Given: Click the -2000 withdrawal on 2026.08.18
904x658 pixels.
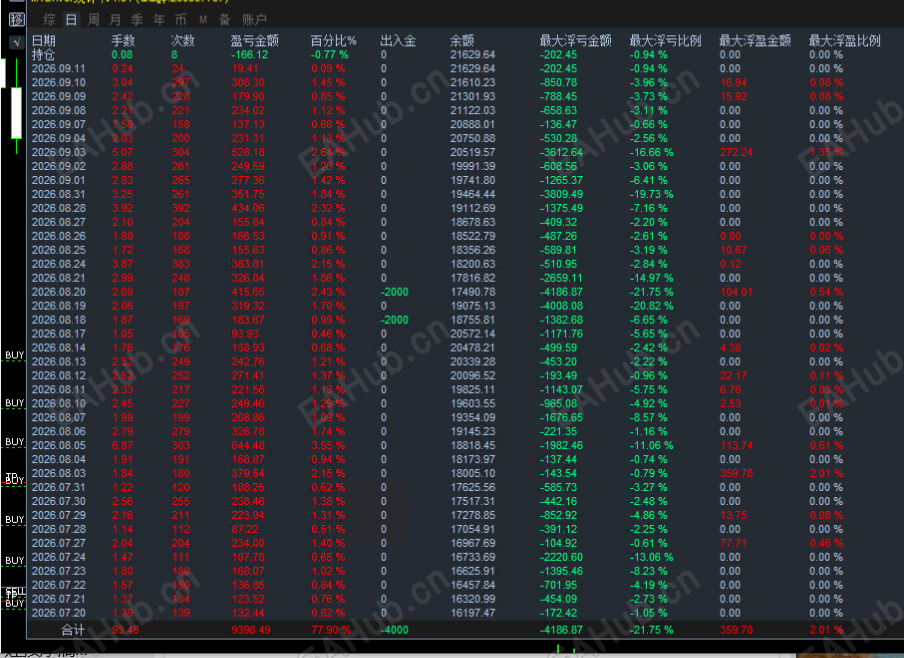Looking at the screenshot, I should [394, 320].
